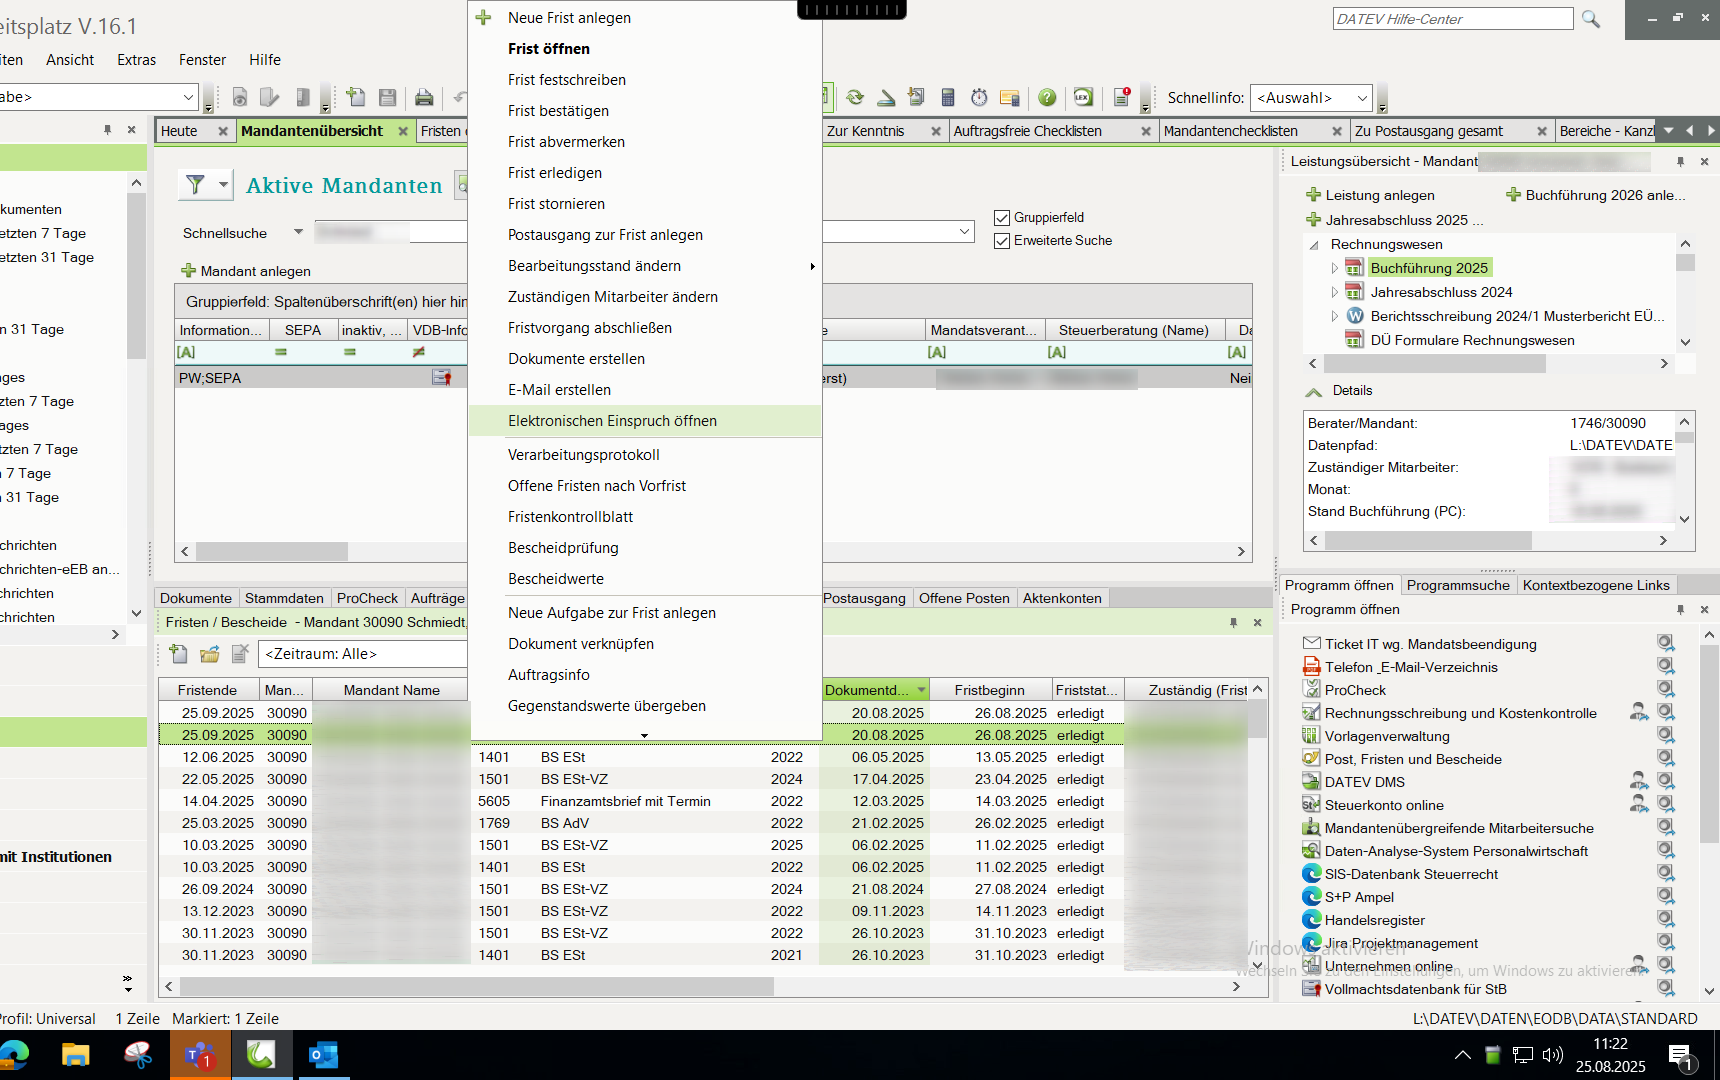1720x1080 pixels.
Task: Click the stopwatch icon in the toolbar
Action: click(x=979, y=97)
